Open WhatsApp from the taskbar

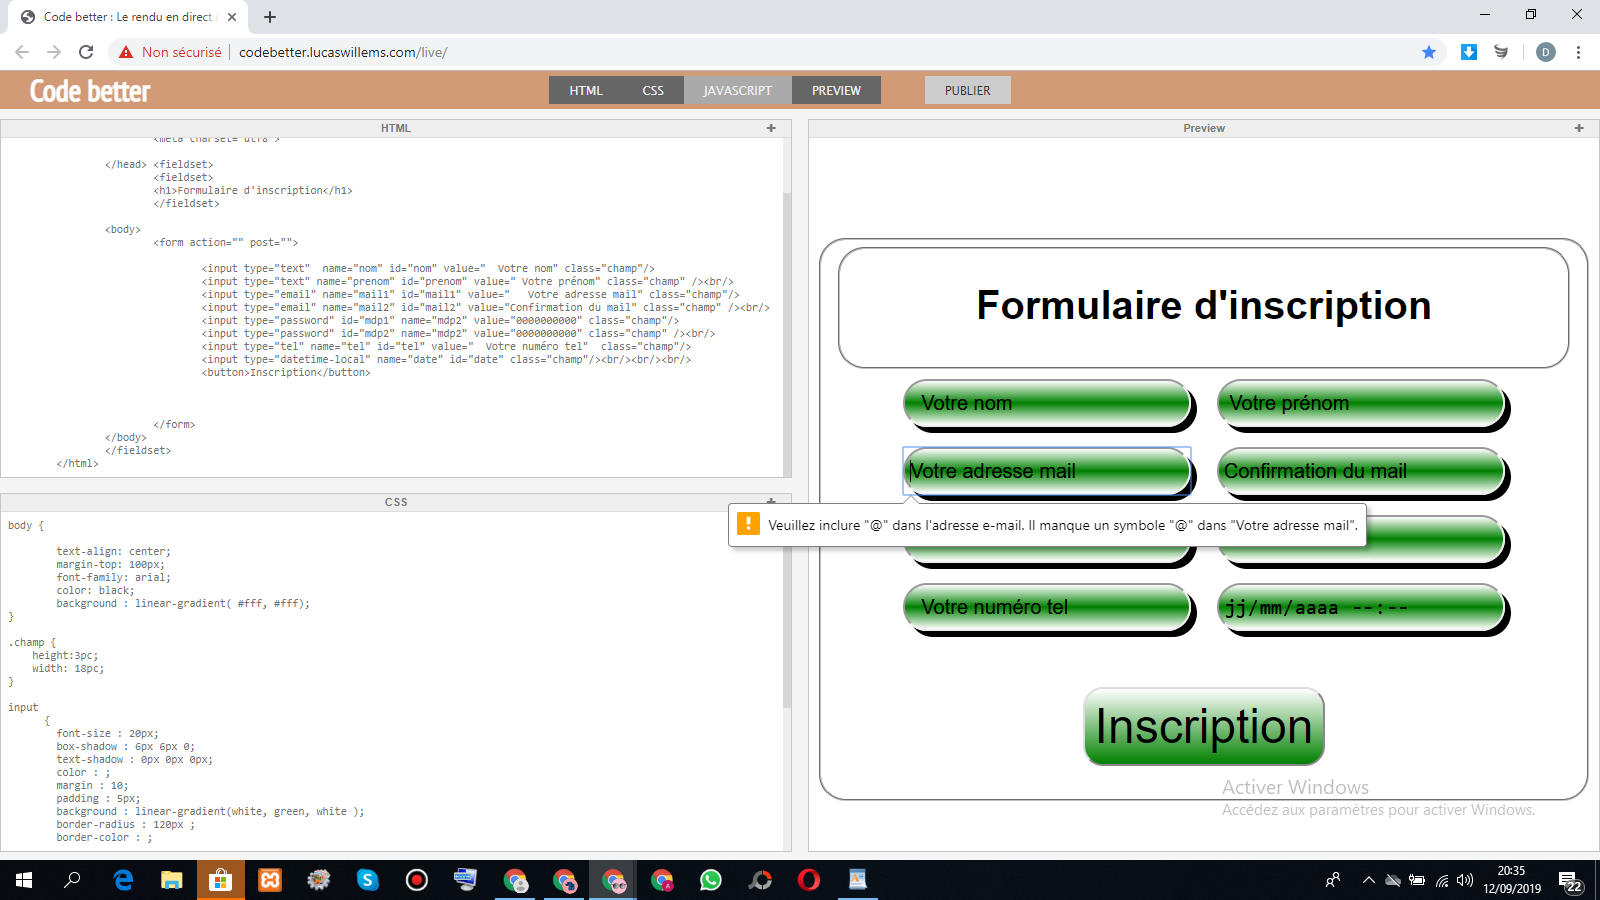(711, 880)
